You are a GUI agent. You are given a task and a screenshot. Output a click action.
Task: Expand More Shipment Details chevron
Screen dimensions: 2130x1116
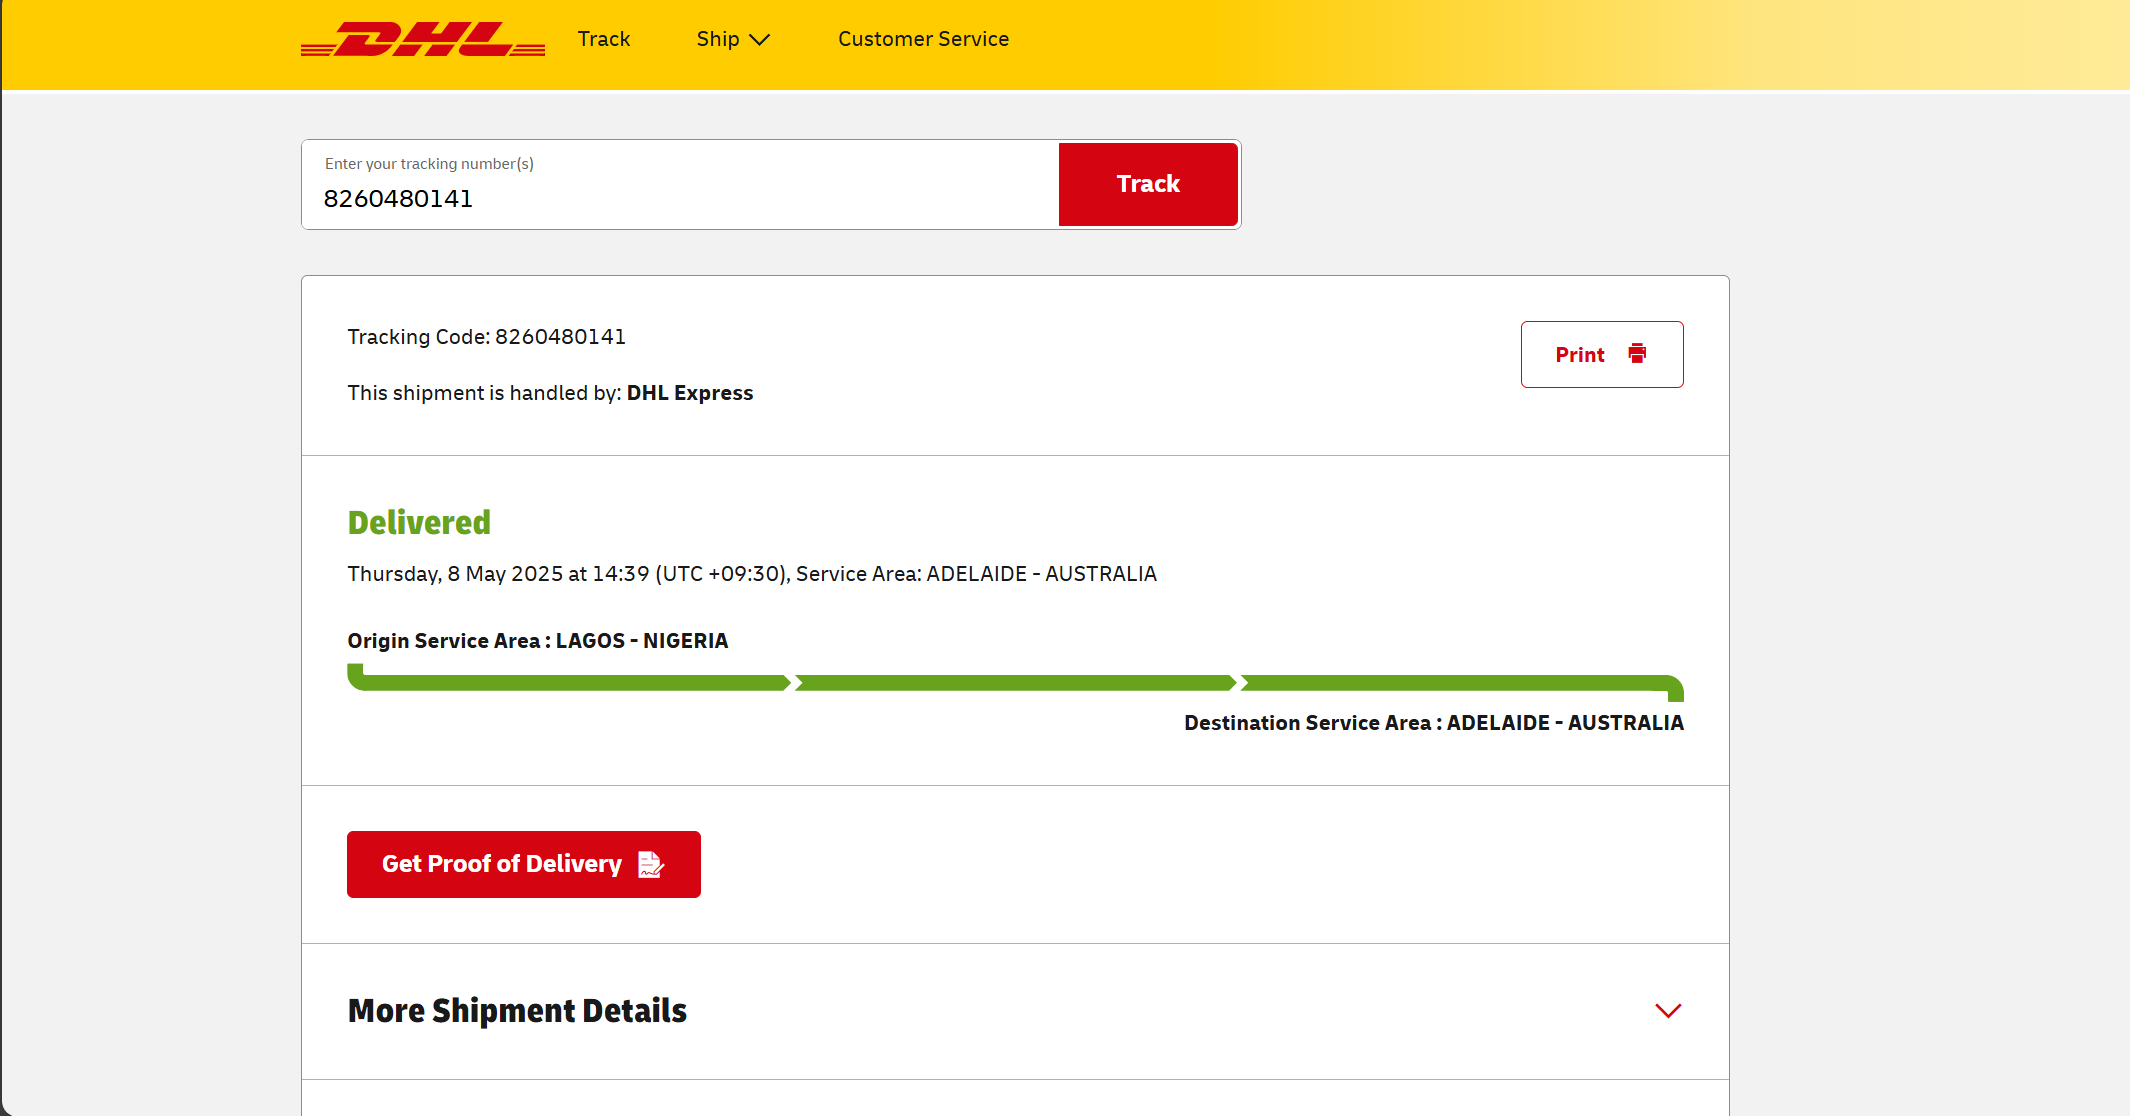coord(1668,1011)
